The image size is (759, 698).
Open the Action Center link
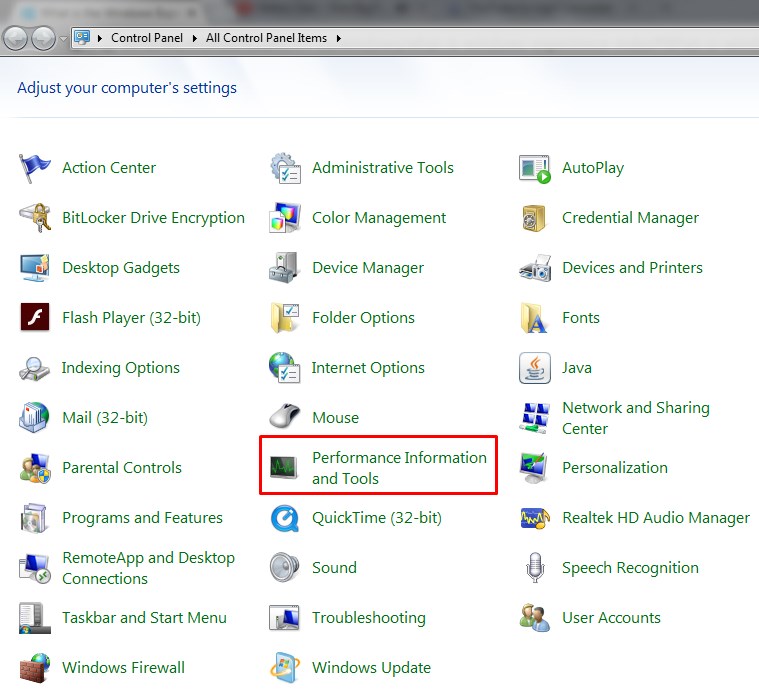pos(109,168)
